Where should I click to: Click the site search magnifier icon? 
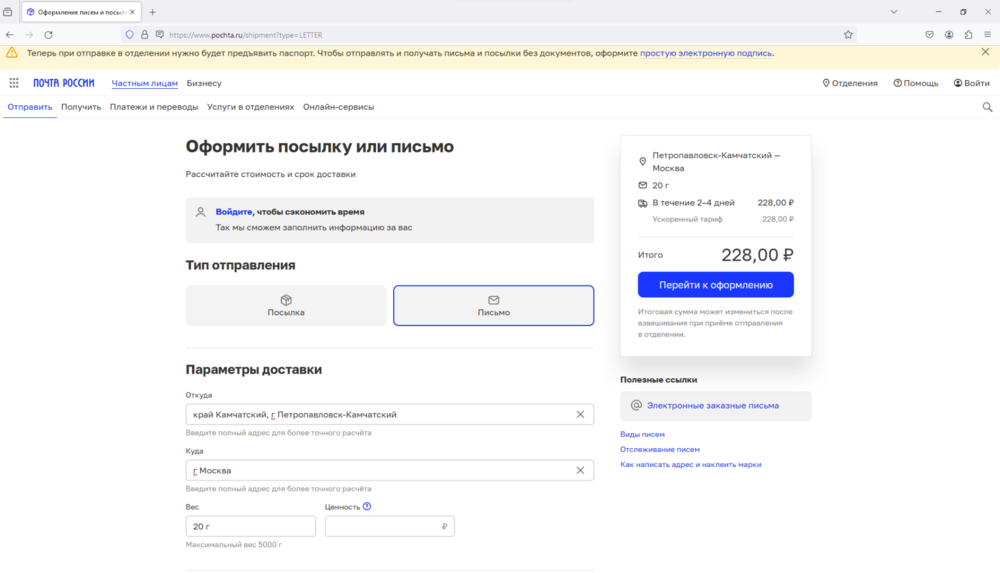click(987, 107)
